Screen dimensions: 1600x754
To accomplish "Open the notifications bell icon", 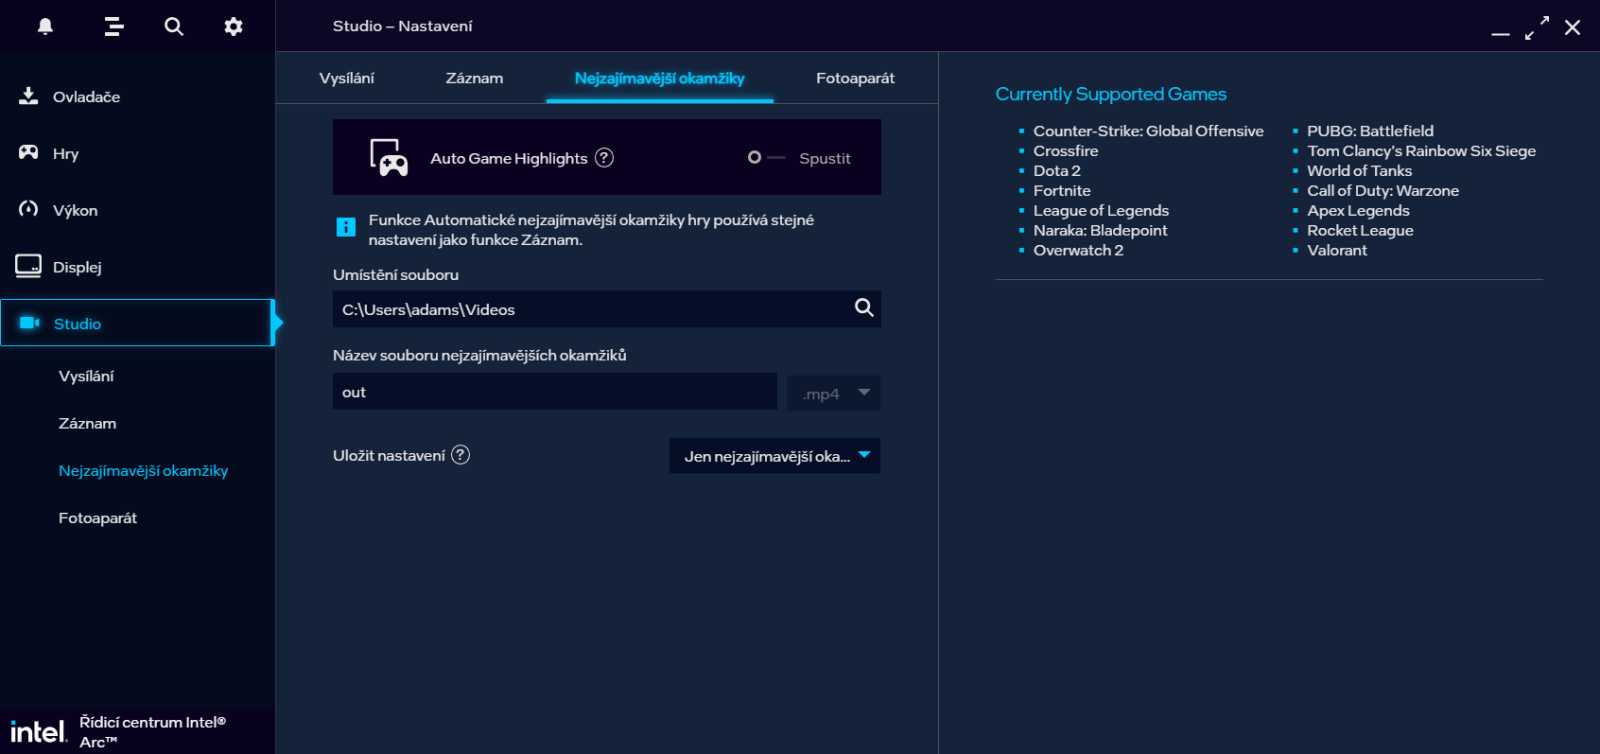I will [x=45, y=27].
